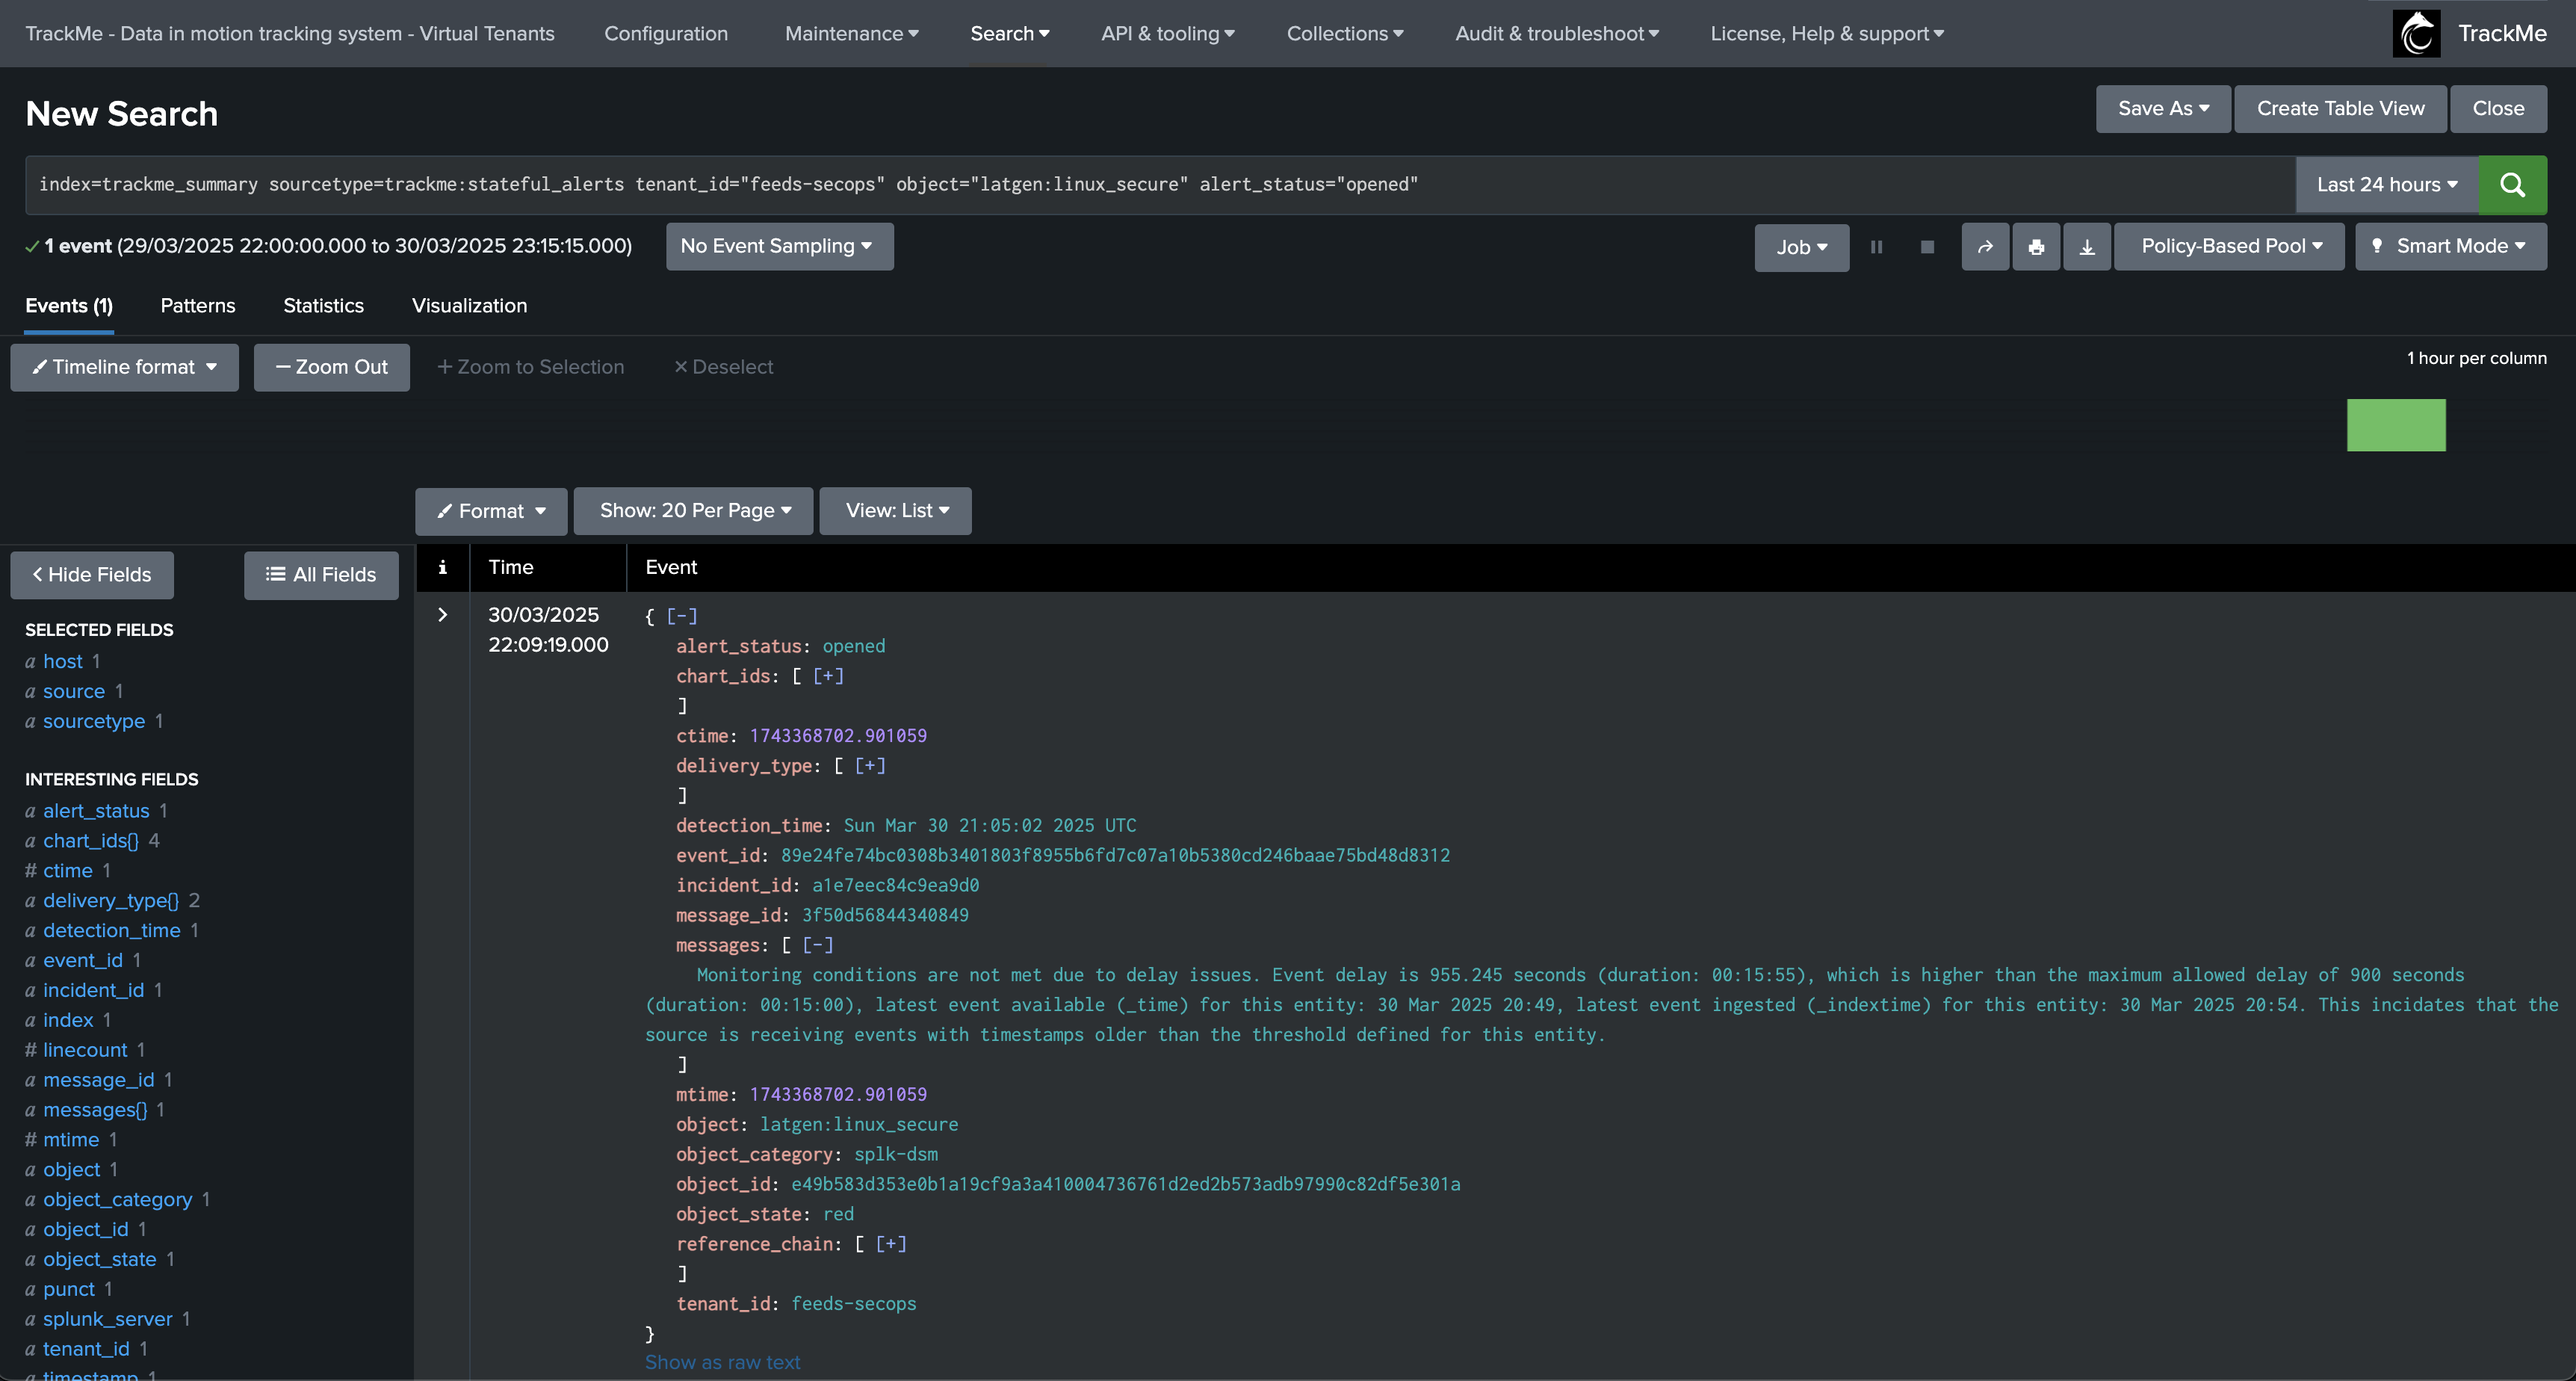The height and width of the screenshot is (1381, 2576).
Task: Click the TrackMe logo icon
Action: pos(2416,33)
